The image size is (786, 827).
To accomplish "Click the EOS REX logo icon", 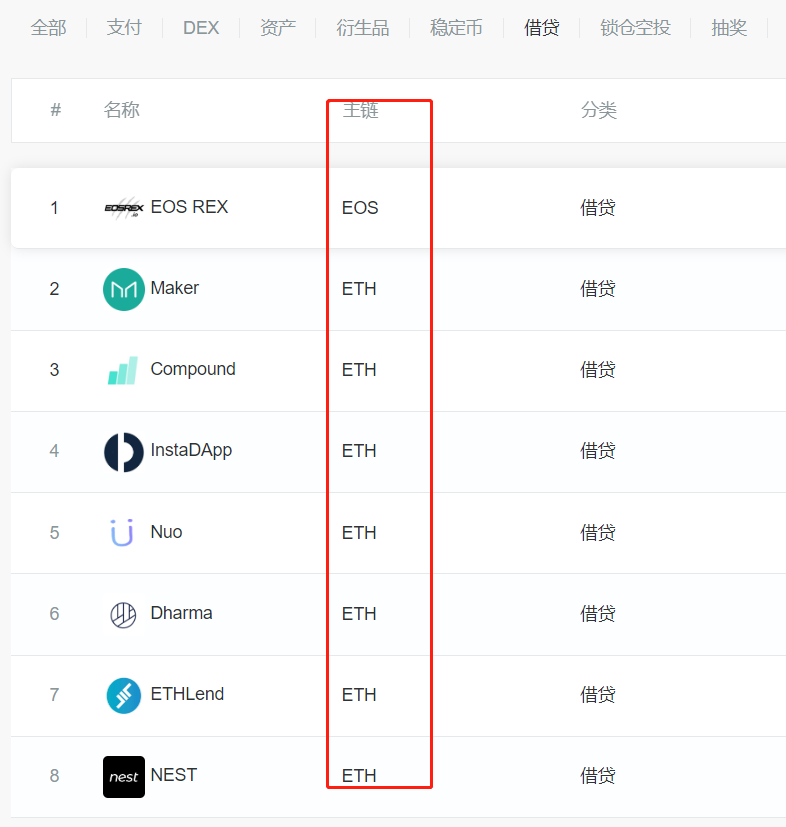I will pos(124,208).
